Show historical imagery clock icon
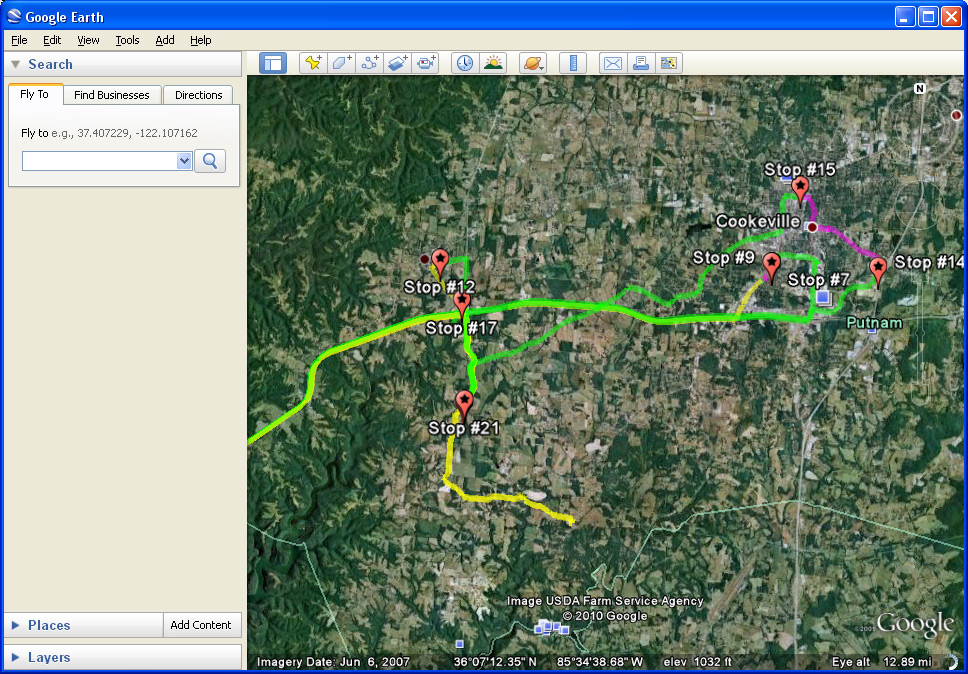 pyautogui.click(x=465, y=63)
